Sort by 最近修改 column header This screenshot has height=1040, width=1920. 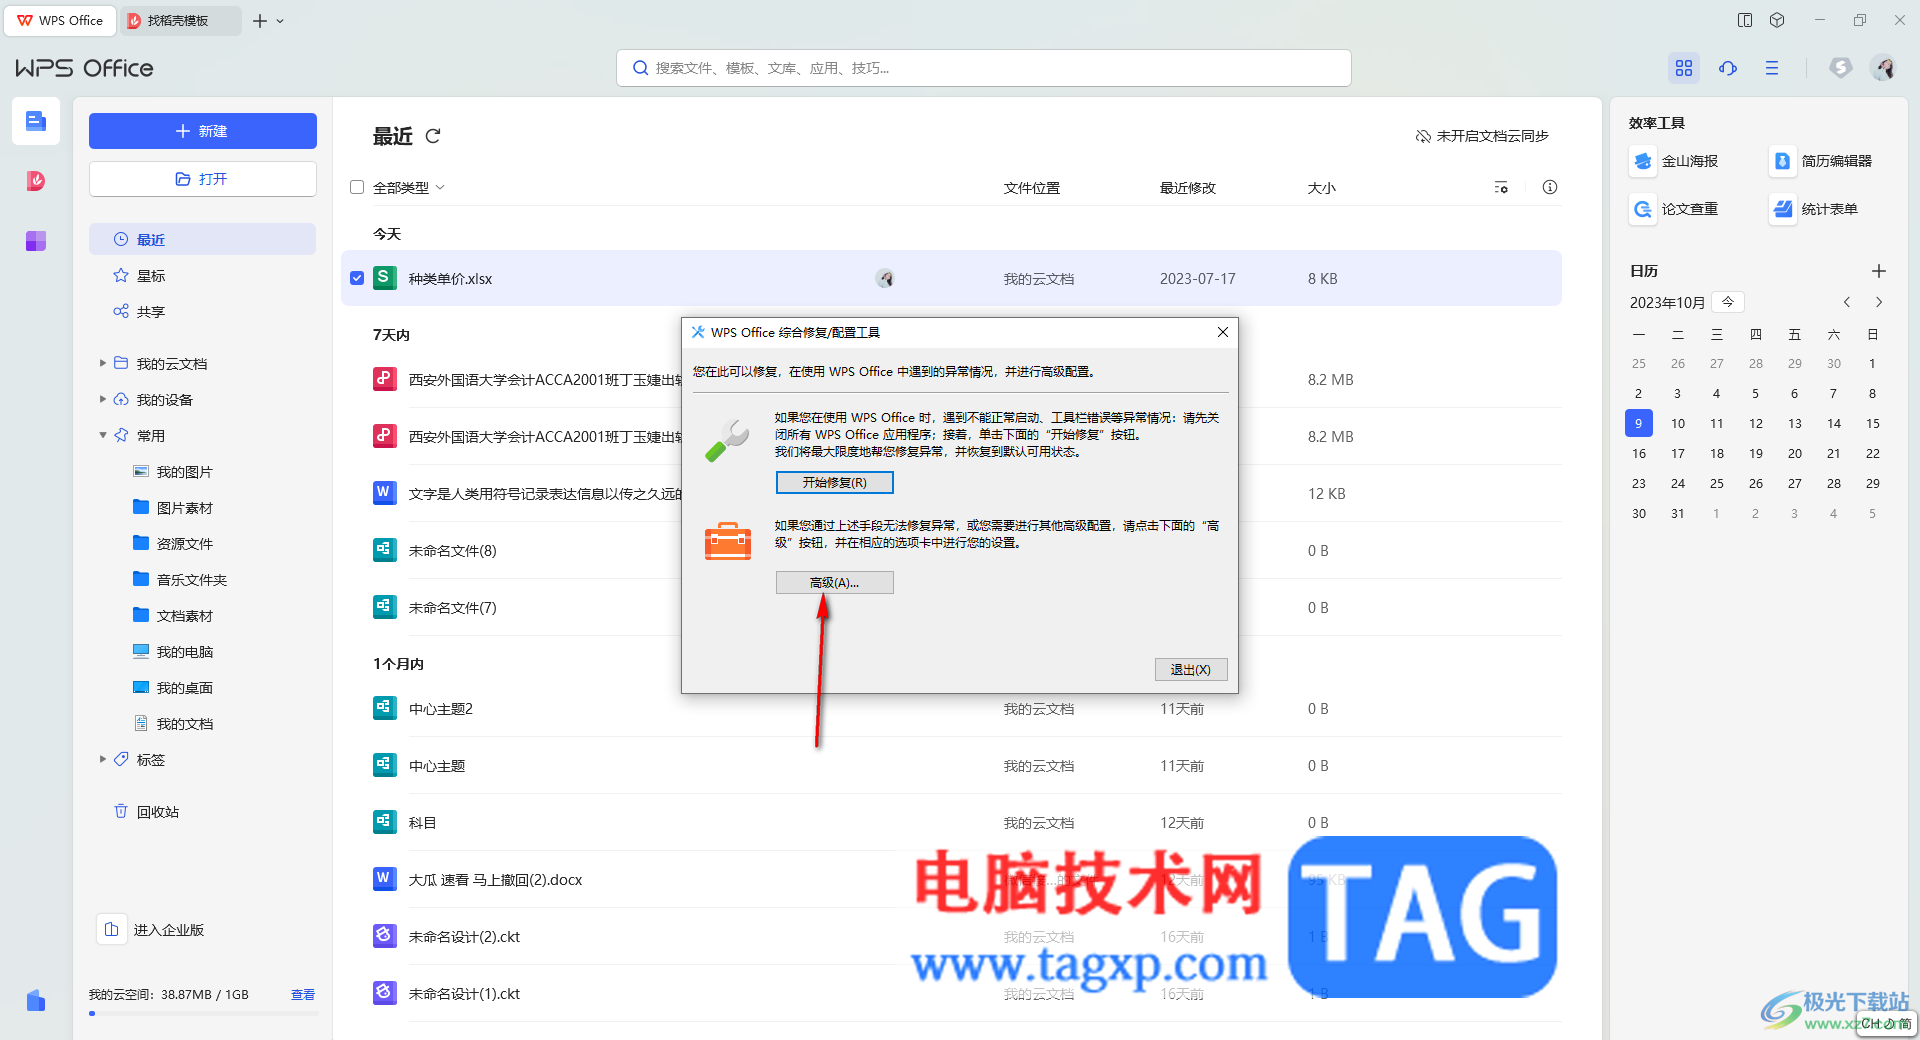coord(1188,188)
